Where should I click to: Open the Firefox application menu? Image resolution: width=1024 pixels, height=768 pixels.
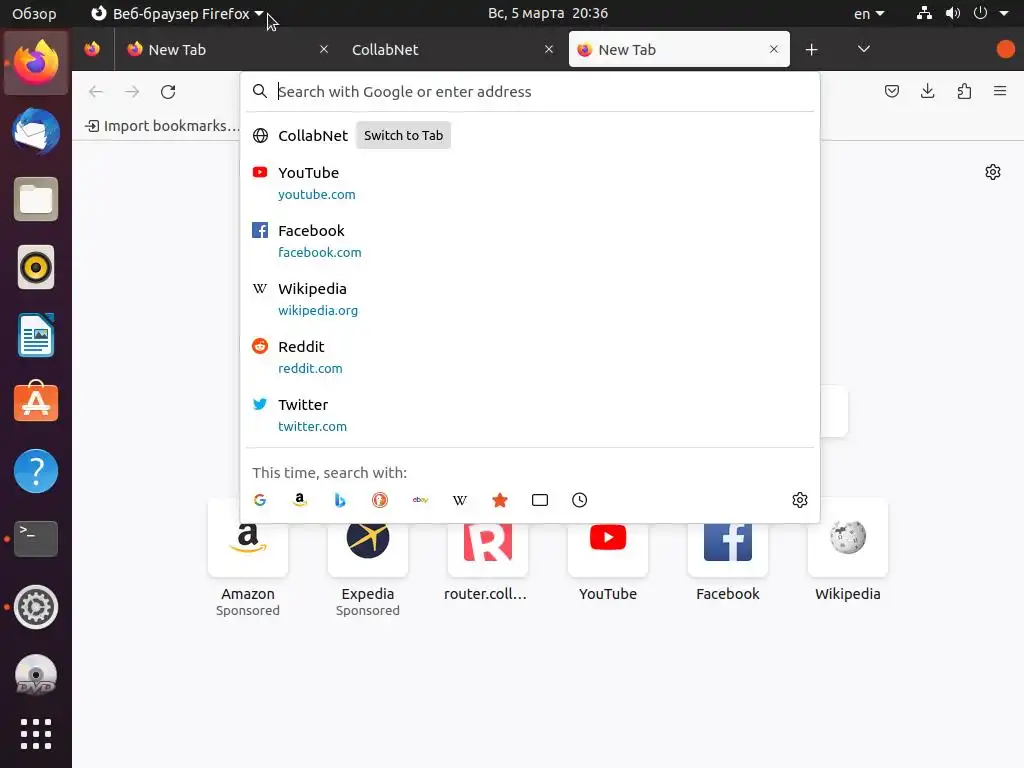coord(1000,91)
